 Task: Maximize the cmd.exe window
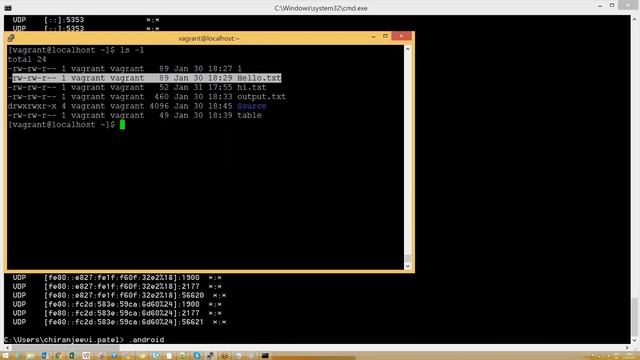pos(612,5)
